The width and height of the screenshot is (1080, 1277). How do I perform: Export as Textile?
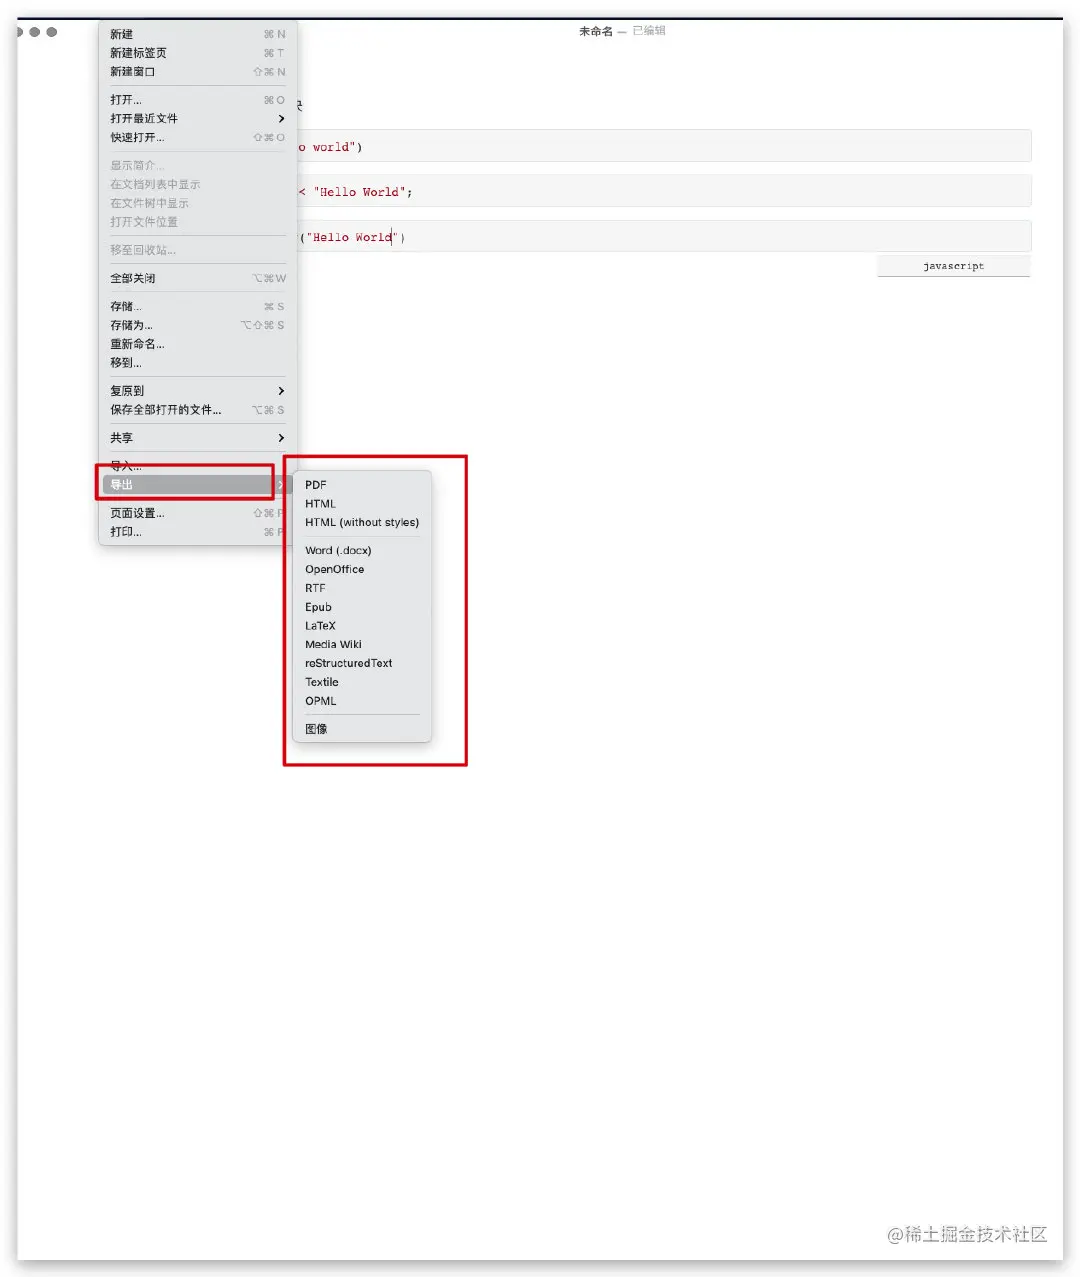point(362,682)
